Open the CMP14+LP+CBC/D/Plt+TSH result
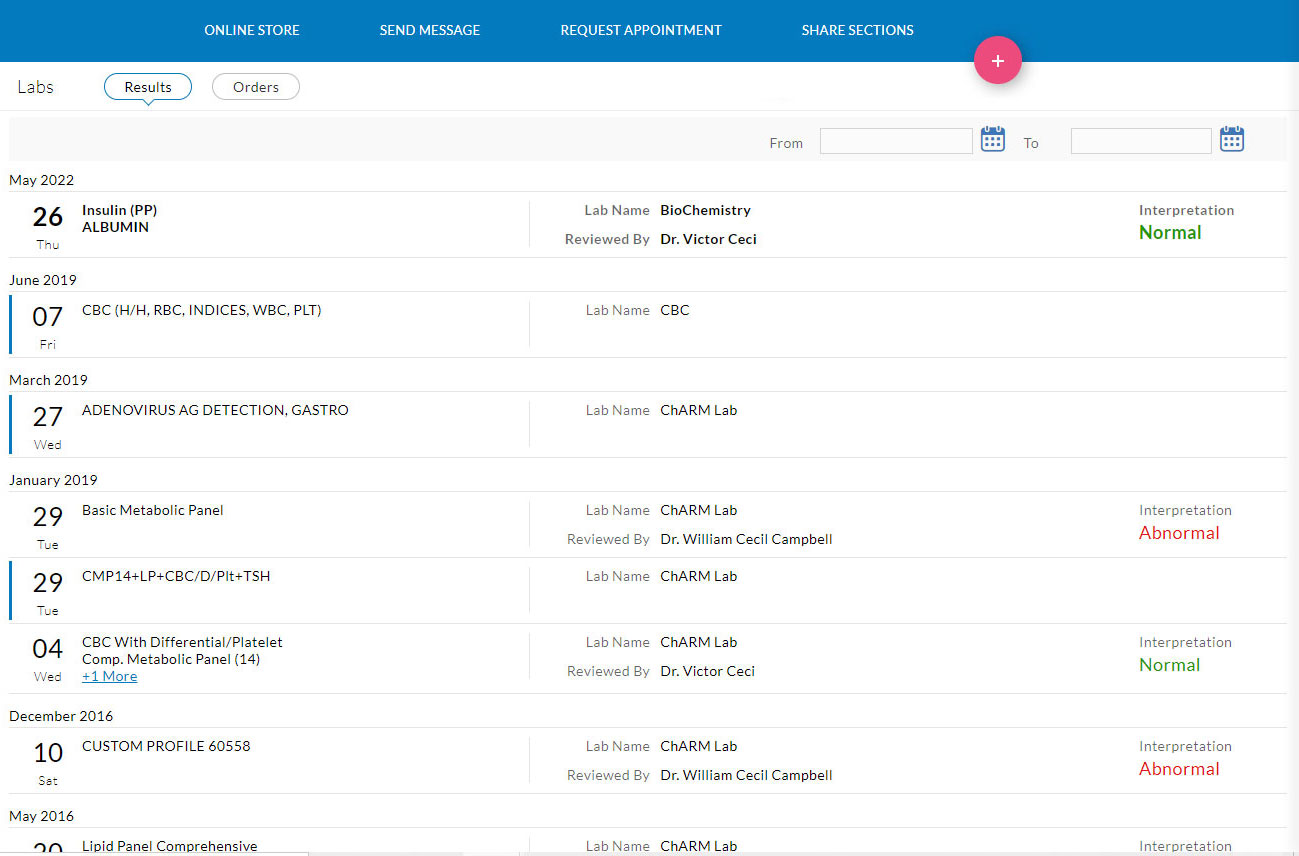Viewport: 1299px width, 856px height. pyautogui.click(x=176, y=576)
